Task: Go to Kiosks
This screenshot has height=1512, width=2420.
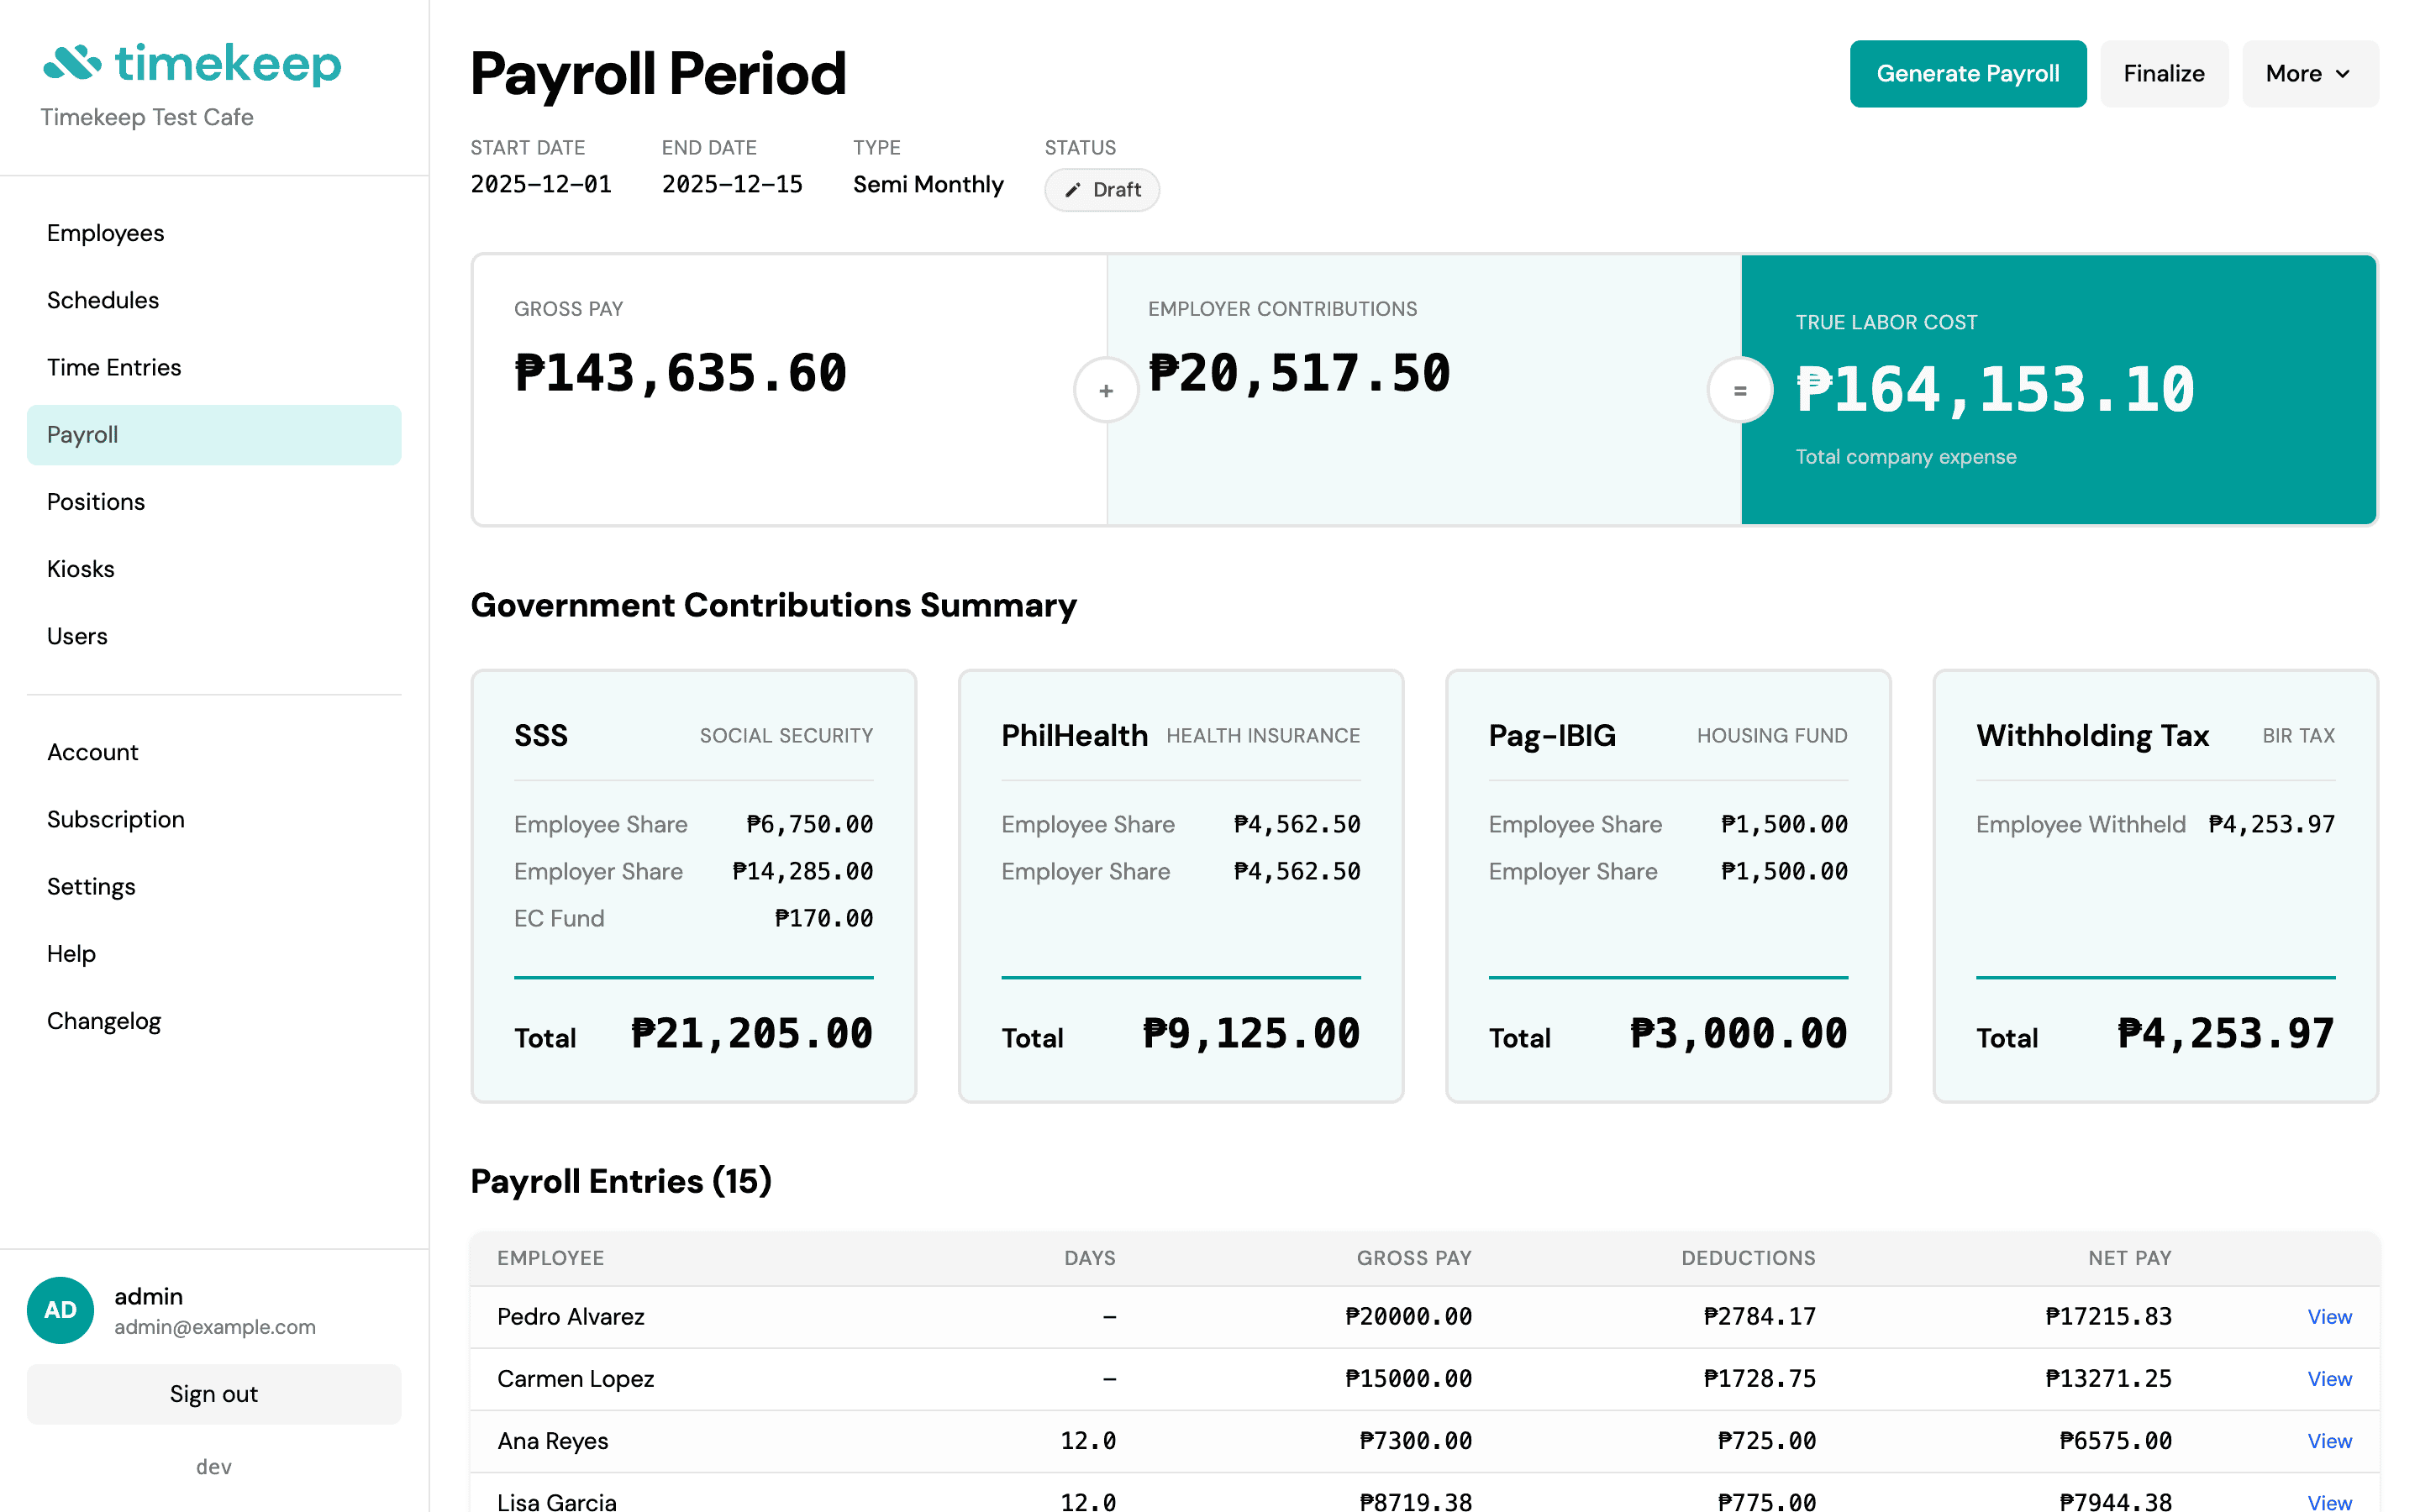Action: (80, 568)
